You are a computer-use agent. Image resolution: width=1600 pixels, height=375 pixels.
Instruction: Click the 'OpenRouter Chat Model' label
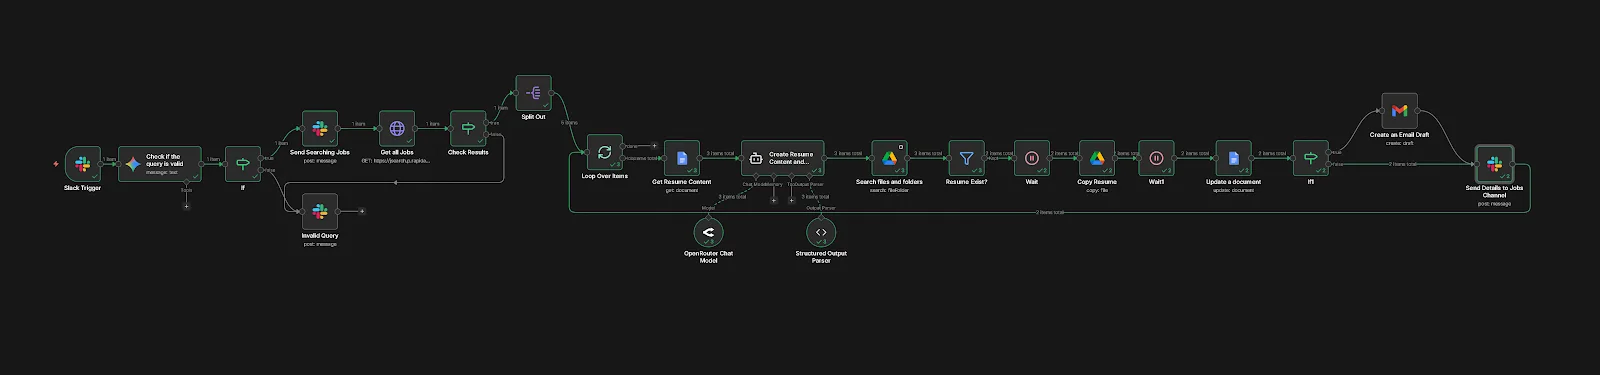[708, 257]
